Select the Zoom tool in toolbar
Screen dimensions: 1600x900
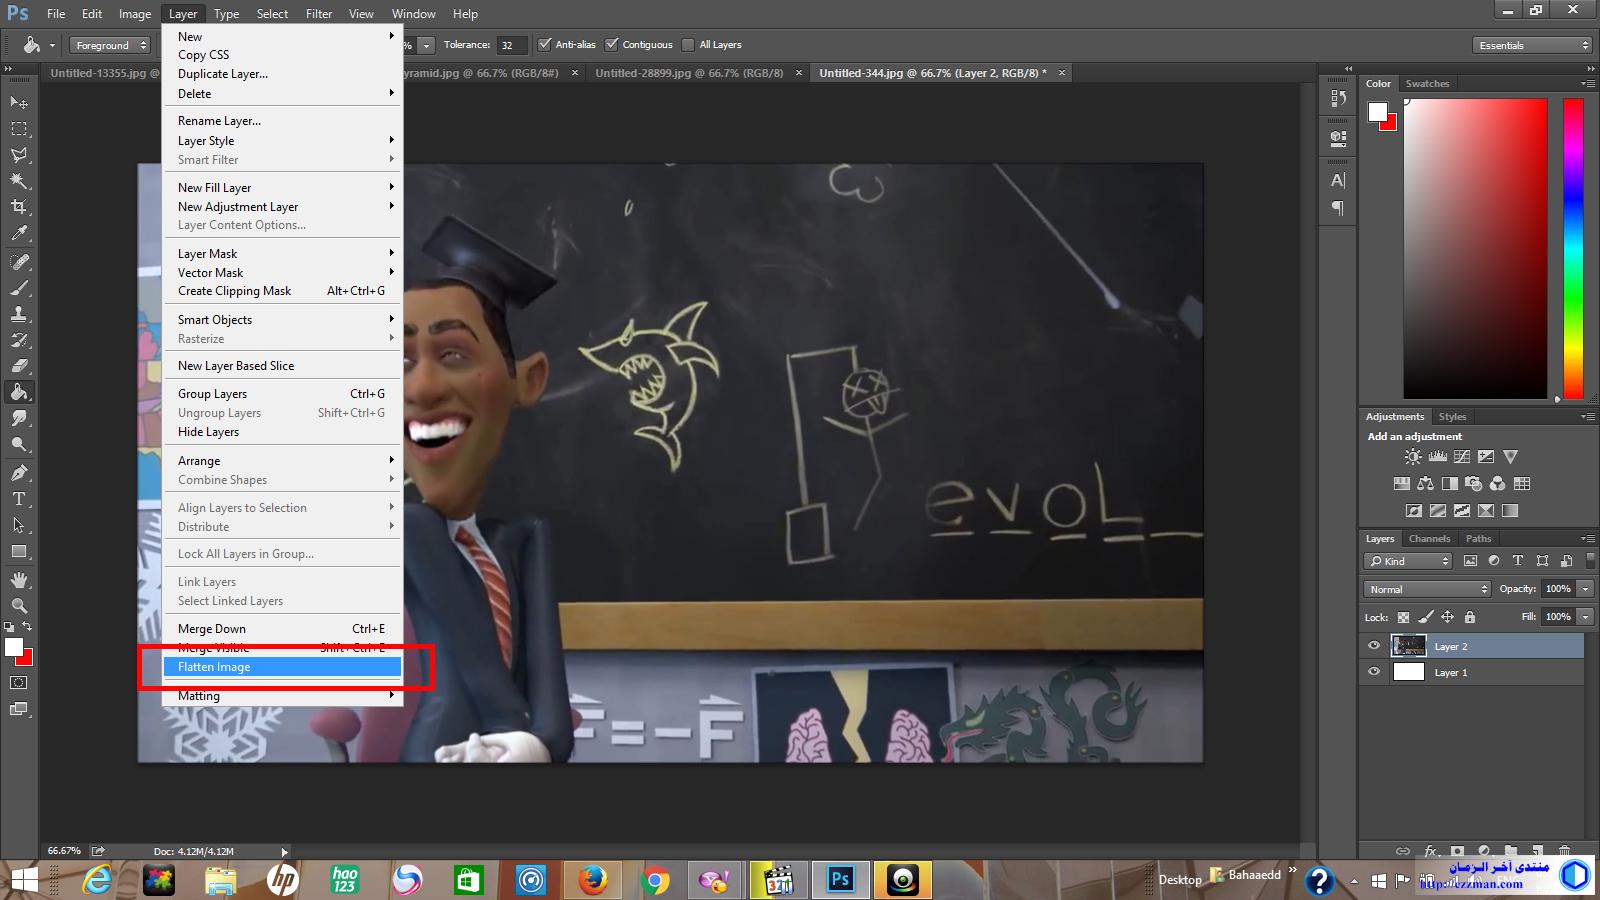(x=19, y=606)
